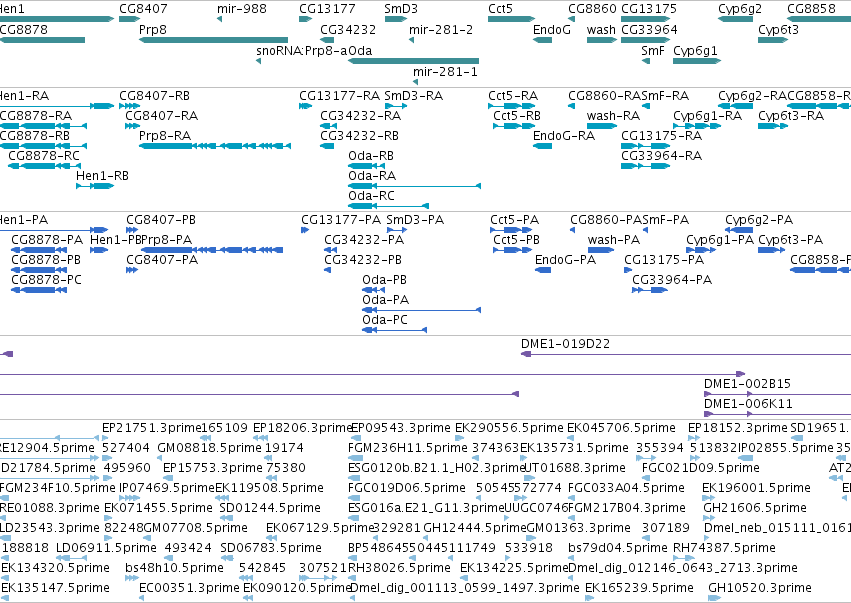This screenshot has height=603, width=851.
Task: Click the SD06783.5prime EST label
Action: coord(271,548)
